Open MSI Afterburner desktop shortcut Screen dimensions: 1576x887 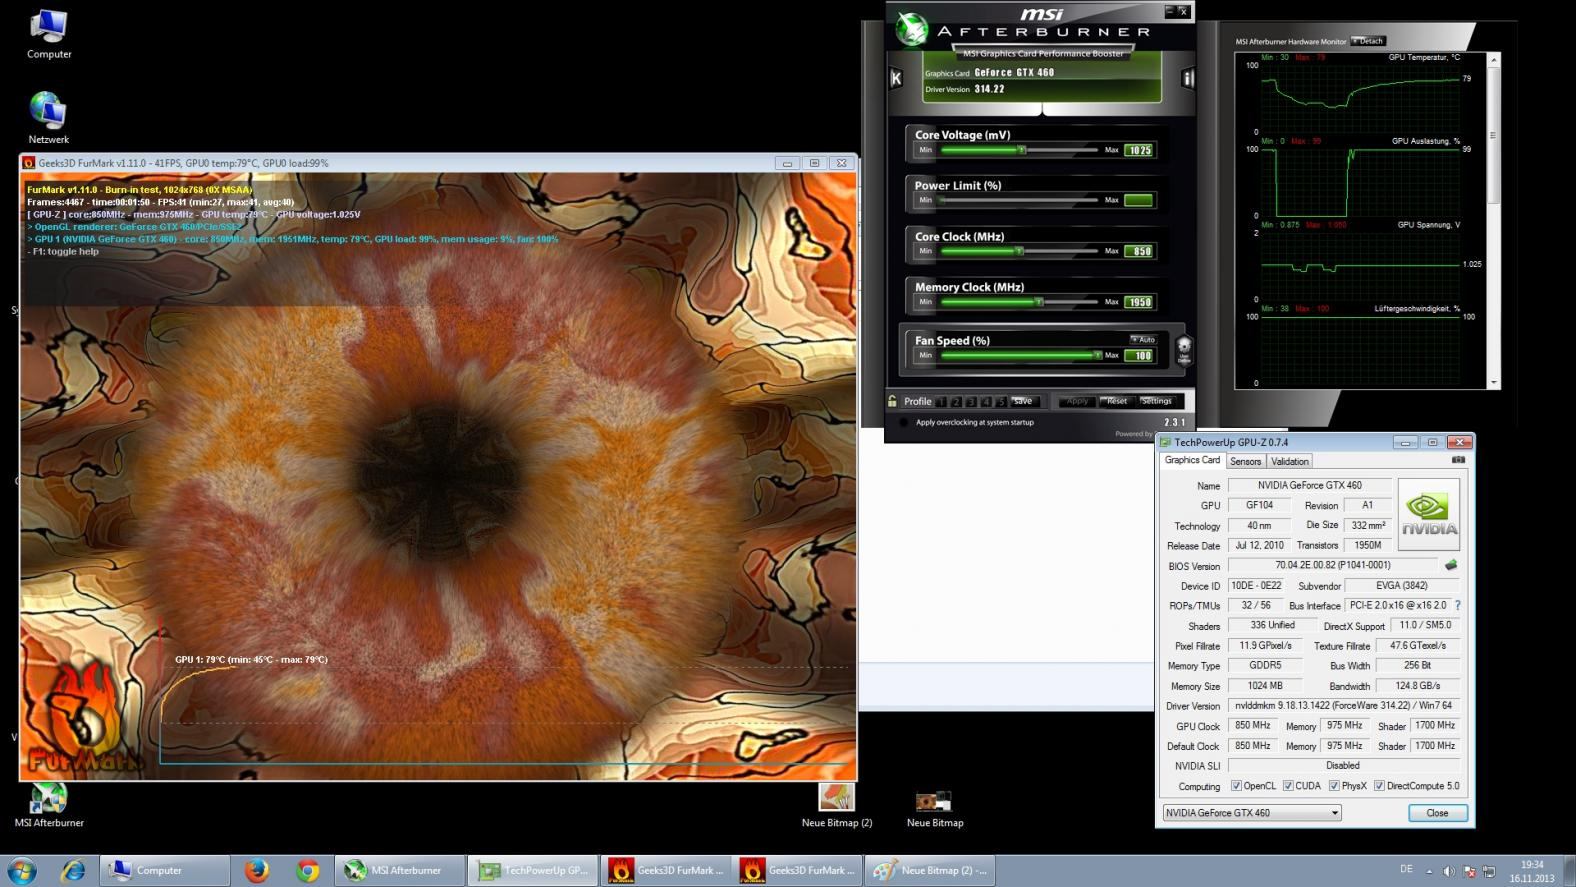49,805
